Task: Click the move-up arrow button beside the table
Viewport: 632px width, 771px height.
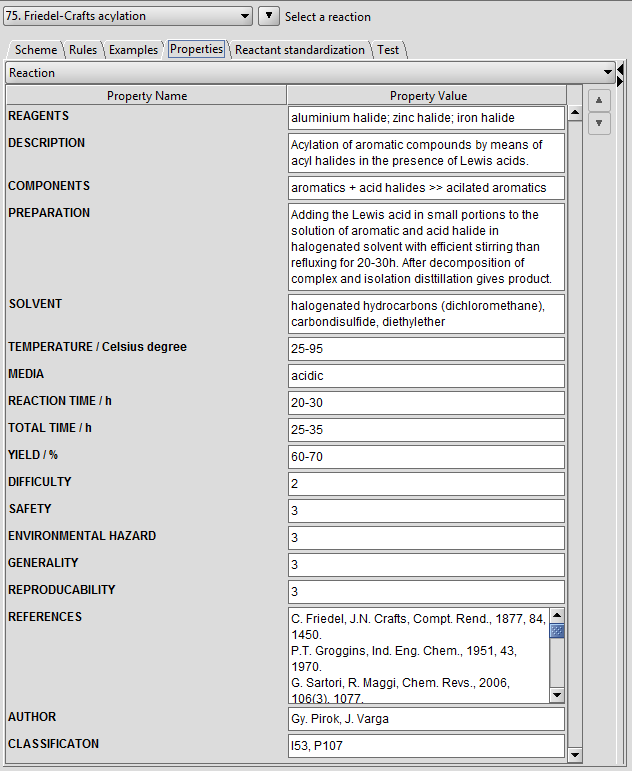Action: click(x=598, y=100)
